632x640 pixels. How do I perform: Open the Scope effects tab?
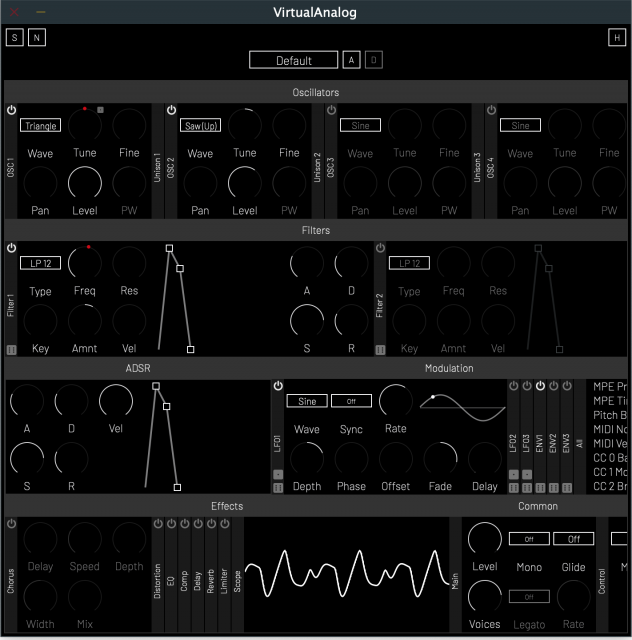coord(238,575)
